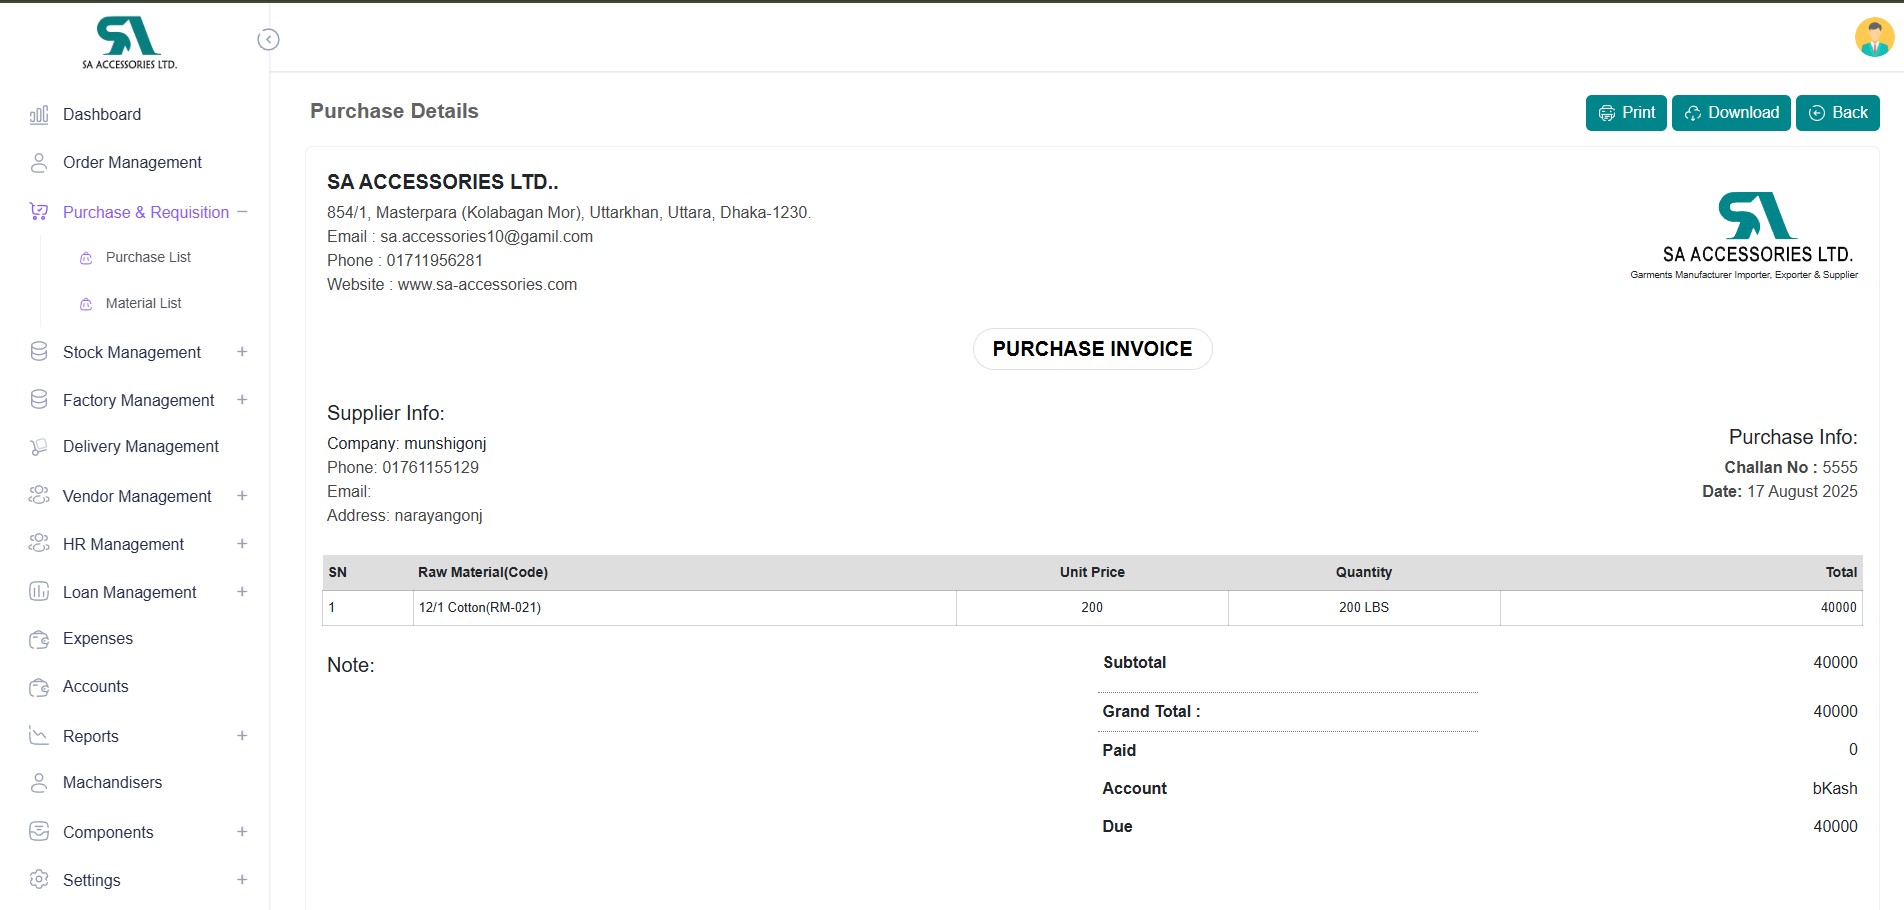Expand the Vendor Management submenu
The image size is (1904, 910).
point(242,496)
